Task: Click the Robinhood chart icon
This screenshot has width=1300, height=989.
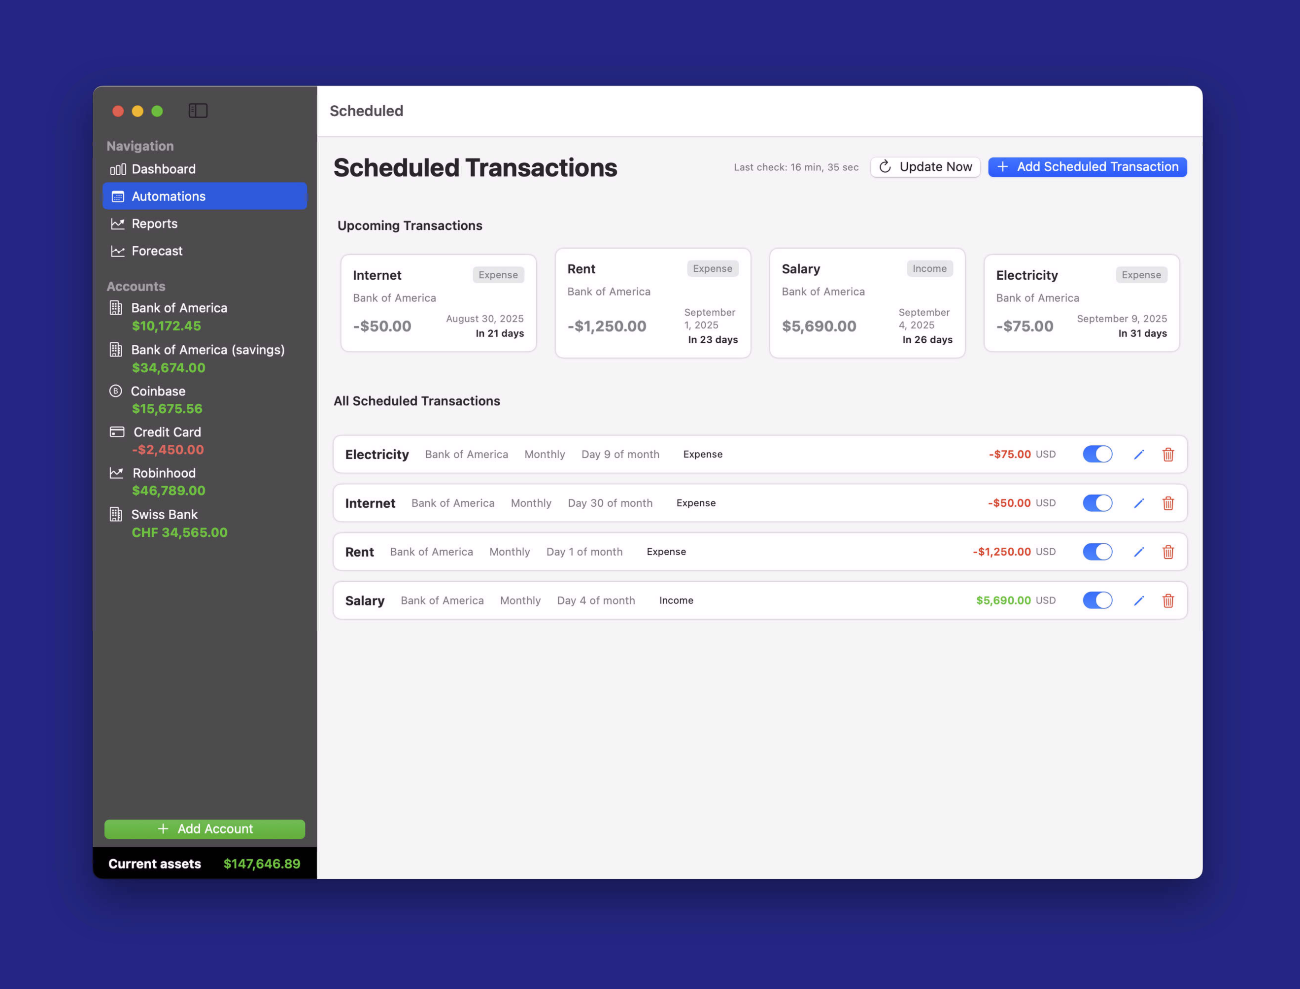Action: click(x=117, y=473)
